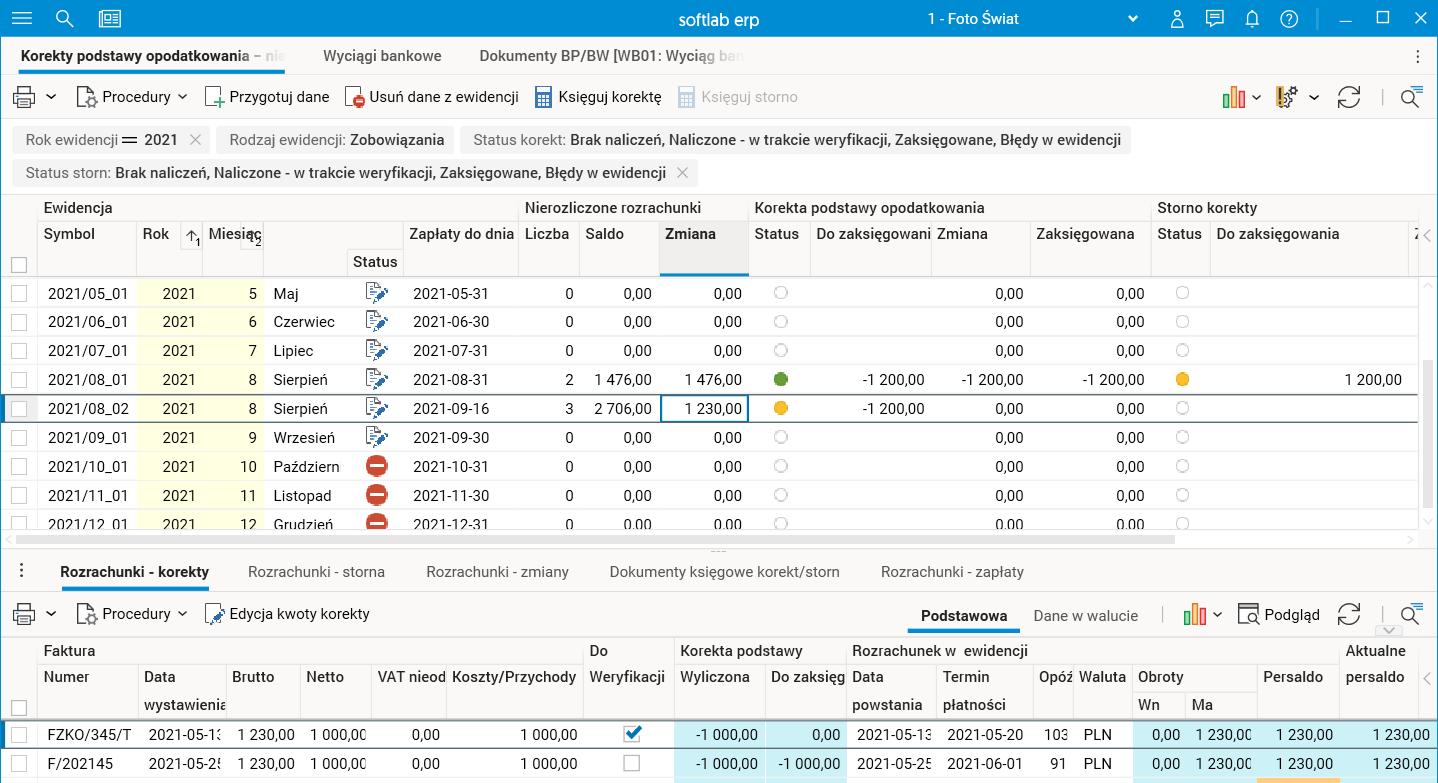Show notifications bell
The image size is (1438, 783).
tap(1252, 18)
